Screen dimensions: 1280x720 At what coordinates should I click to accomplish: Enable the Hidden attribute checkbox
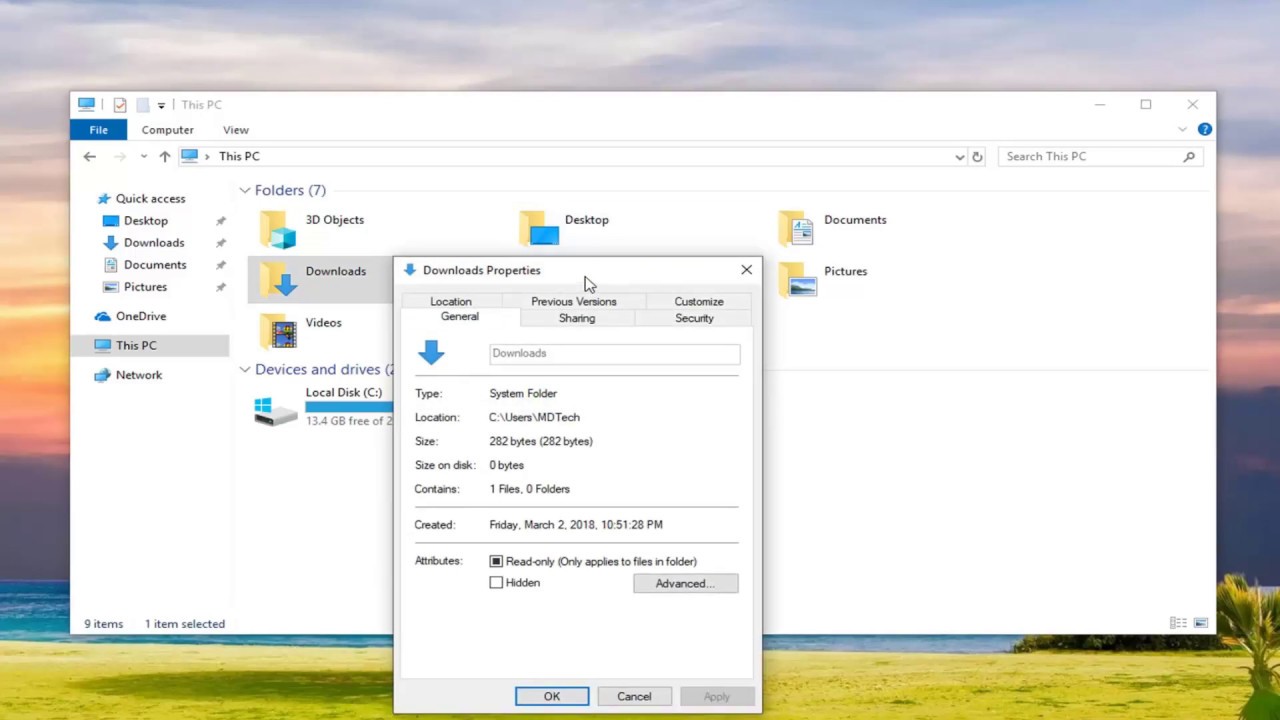coord(496,582)
